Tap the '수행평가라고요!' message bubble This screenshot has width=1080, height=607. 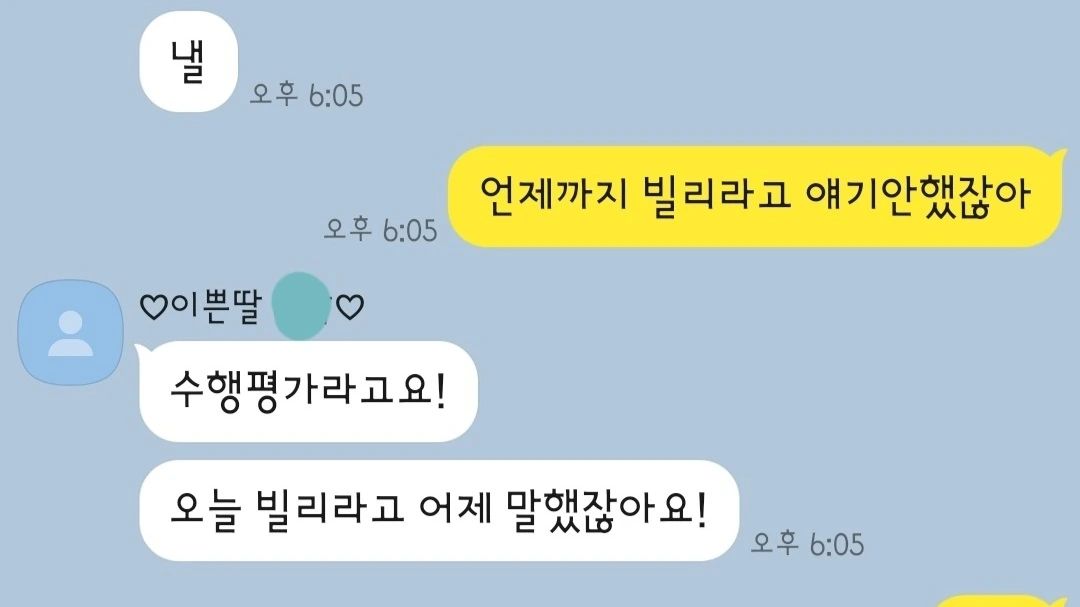coord(308,391)
